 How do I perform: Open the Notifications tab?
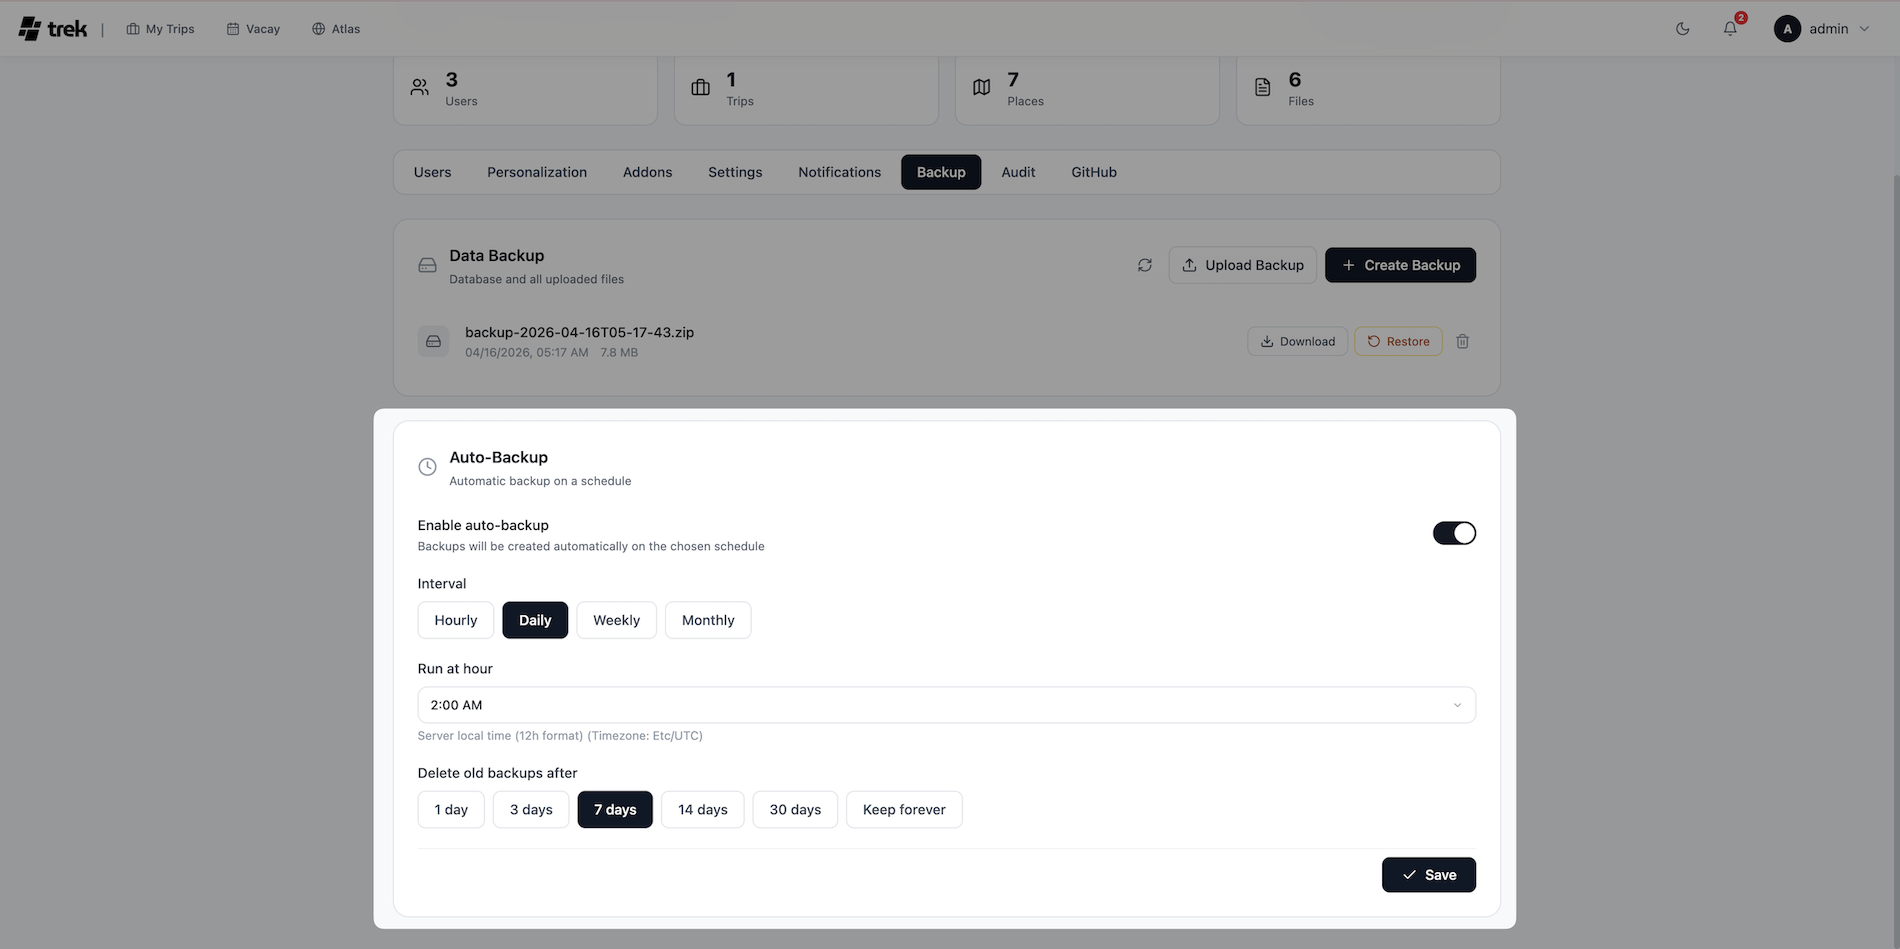point(839,172)
